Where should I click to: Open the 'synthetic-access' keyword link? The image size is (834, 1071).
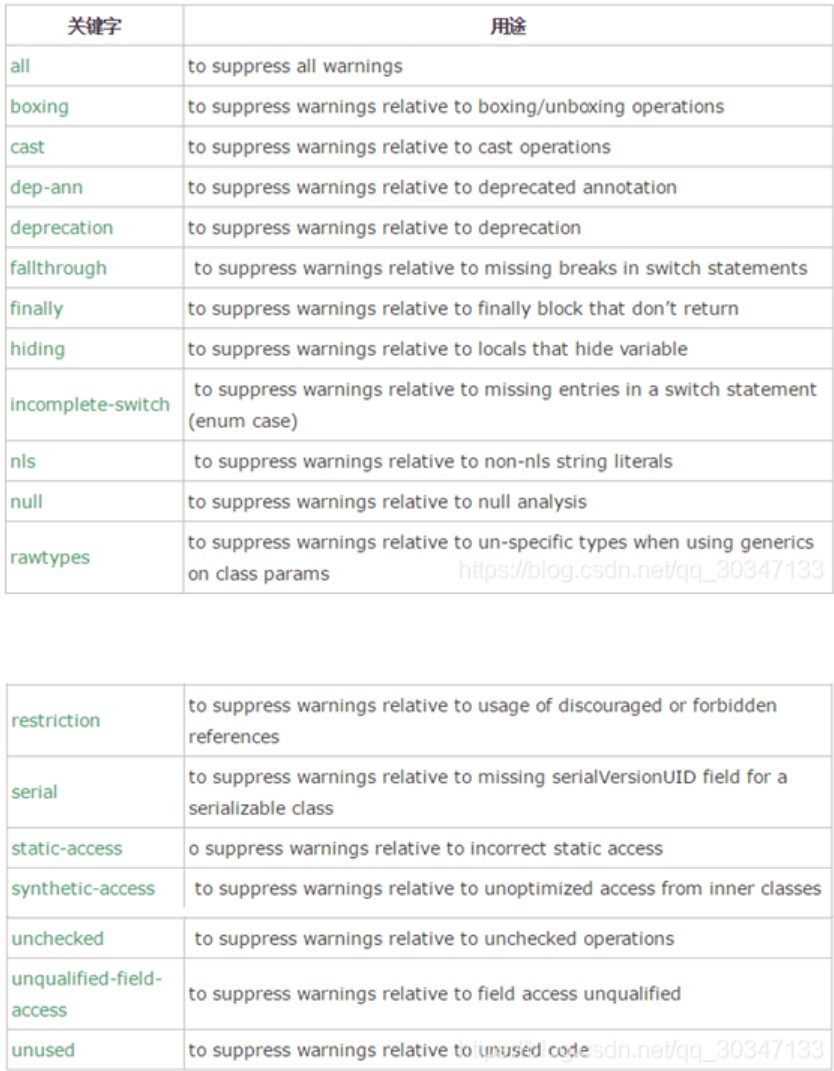click(84, 888)
